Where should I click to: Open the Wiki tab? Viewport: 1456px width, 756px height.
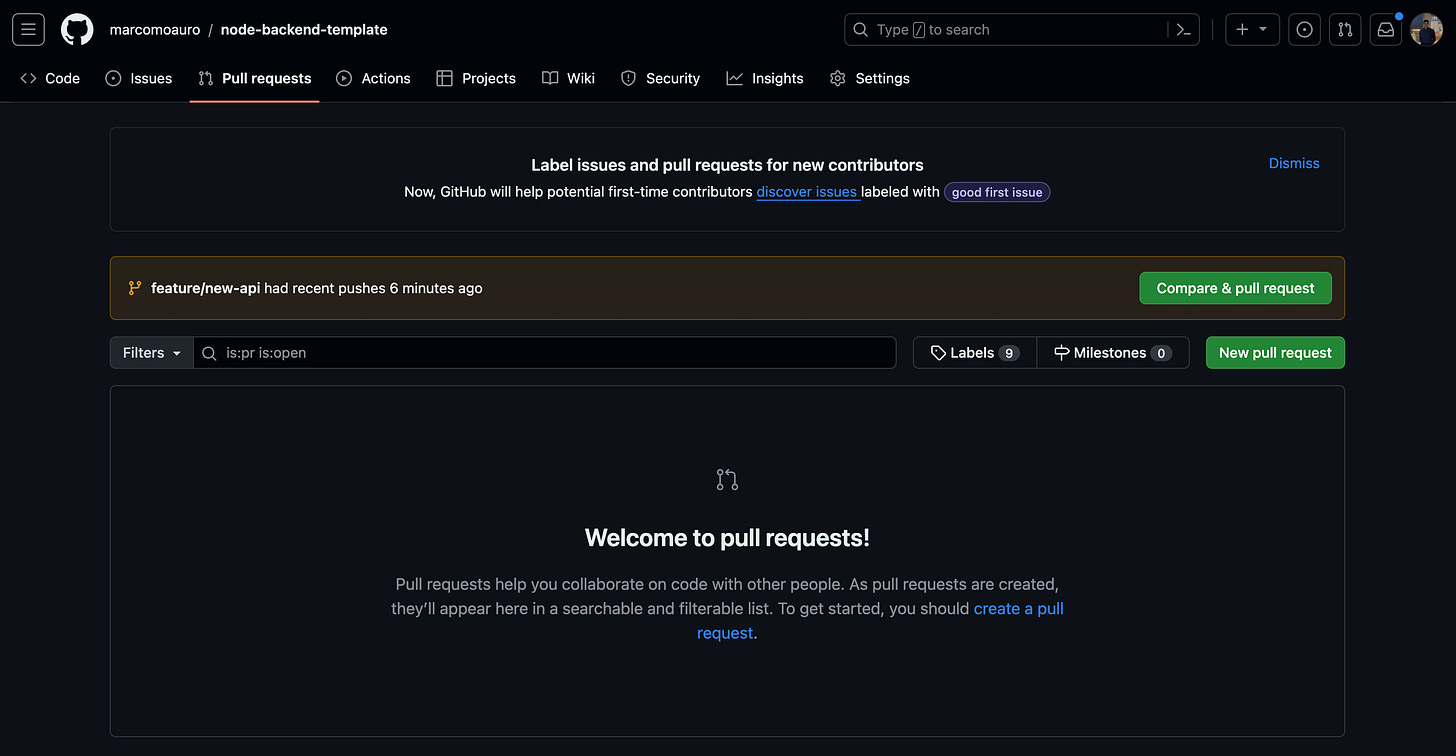coord(568,78)
